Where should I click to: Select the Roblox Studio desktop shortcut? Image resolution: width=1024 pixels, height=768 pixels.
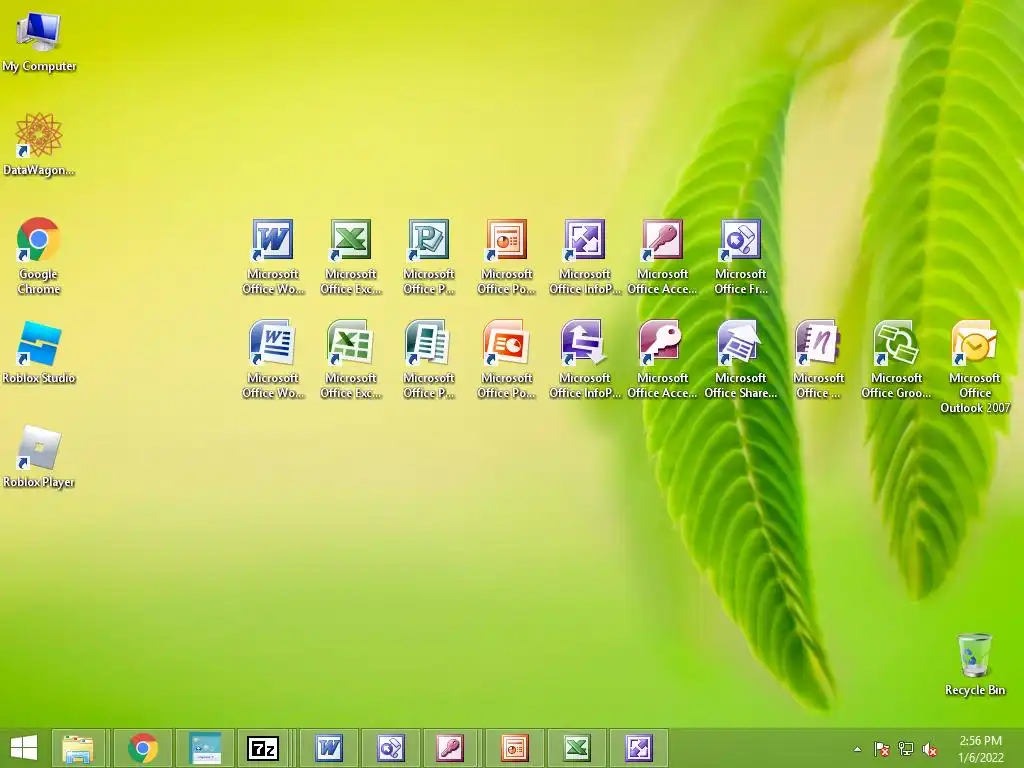(39, 352)
